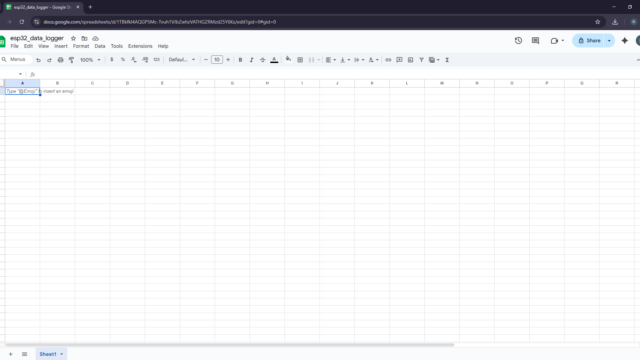This screenshot has width=640, height=360.
Task: Open the Tools menu
Action: click(x=116, y=46)
